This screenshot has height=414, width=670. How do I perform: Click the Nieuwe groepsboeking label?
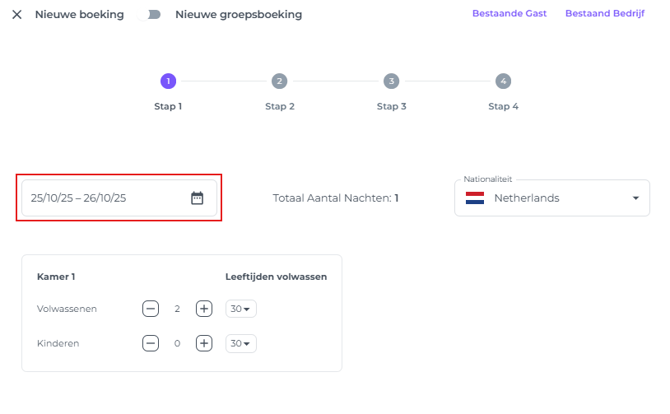click(238, 15)
